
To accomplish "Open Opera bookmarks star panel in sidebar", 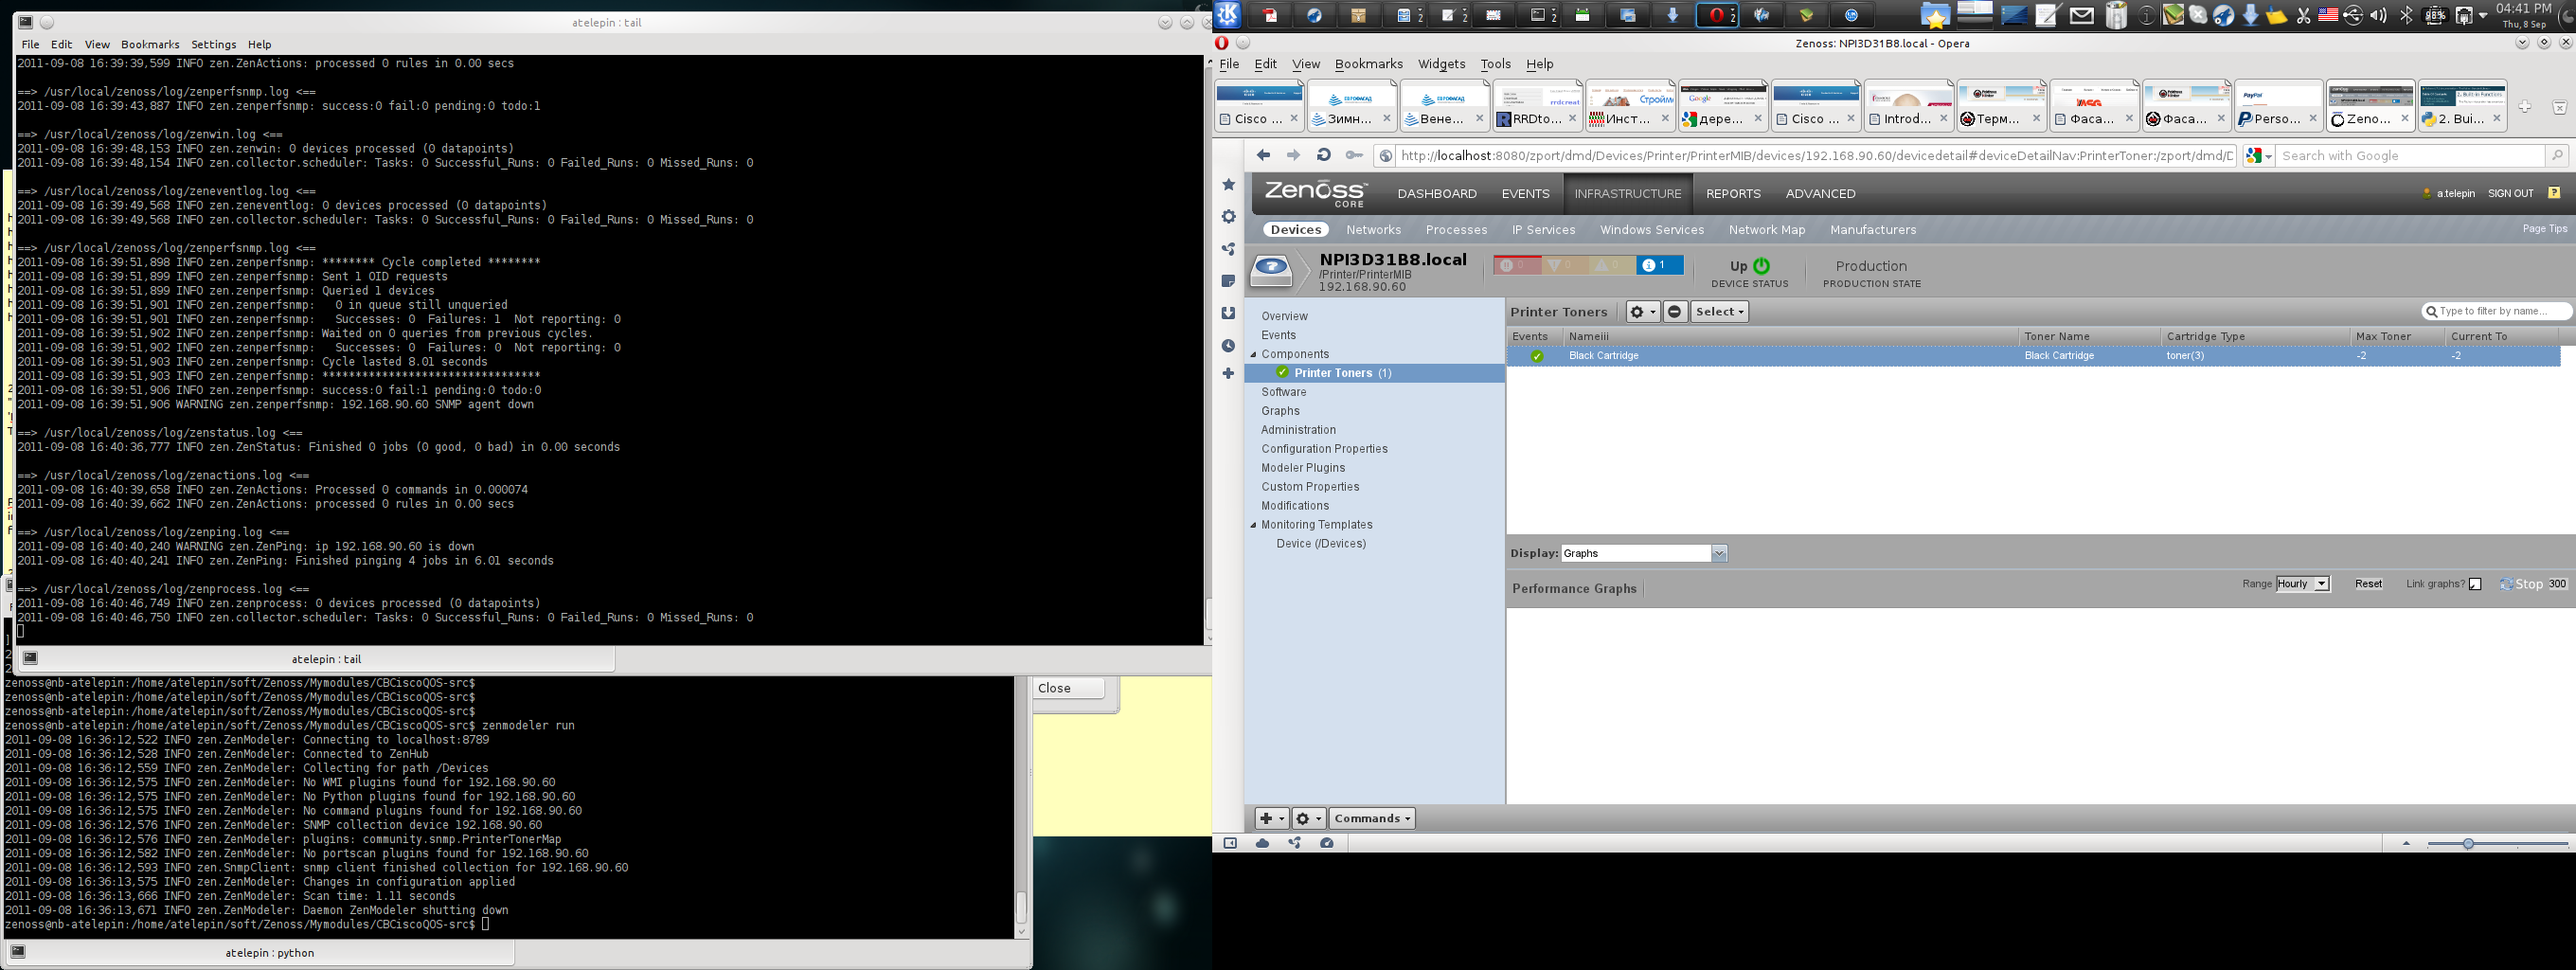I will pos(1229,185).
